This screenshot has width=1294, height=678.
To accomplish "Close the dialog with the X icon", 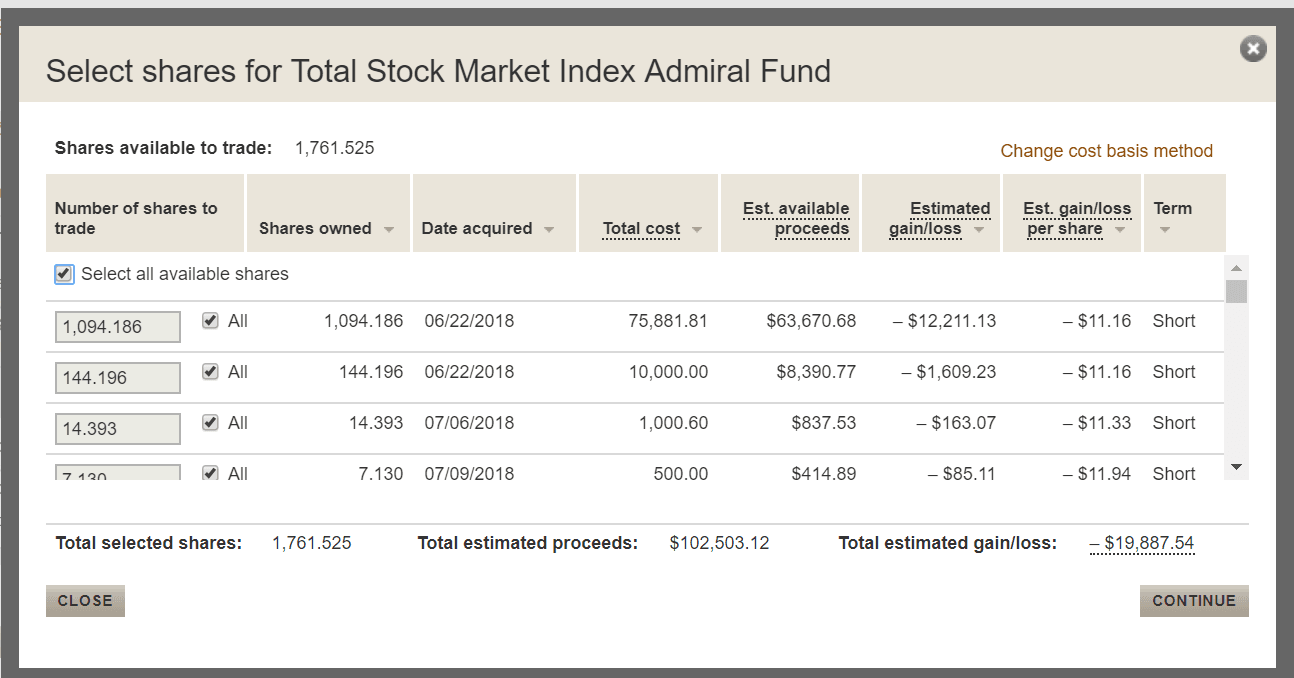I will pyautogui.click(x=1253, y=48).
